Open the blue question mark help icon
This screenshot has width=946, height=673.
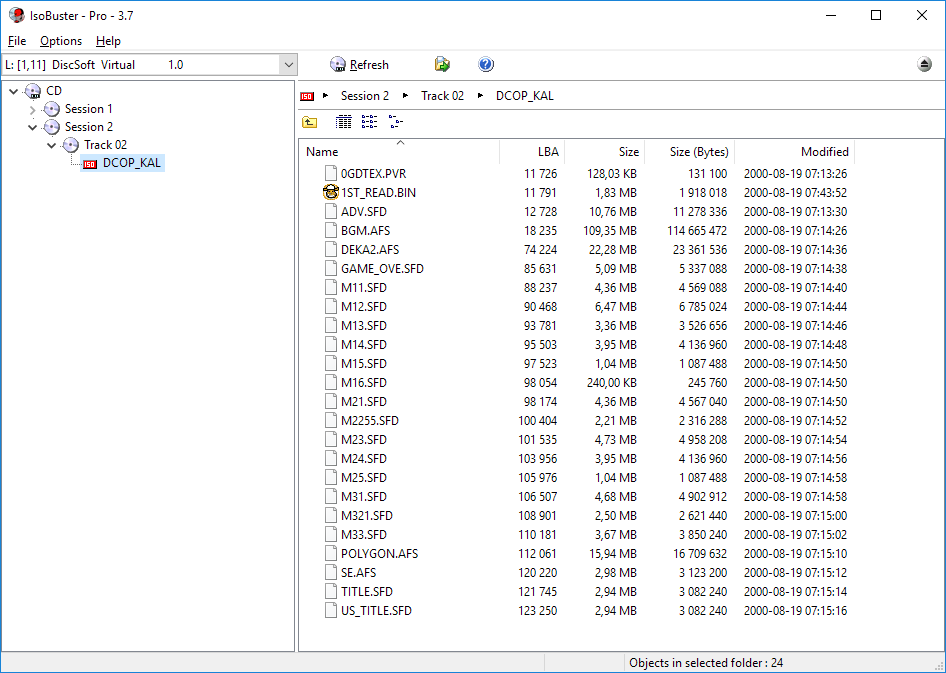486,65
